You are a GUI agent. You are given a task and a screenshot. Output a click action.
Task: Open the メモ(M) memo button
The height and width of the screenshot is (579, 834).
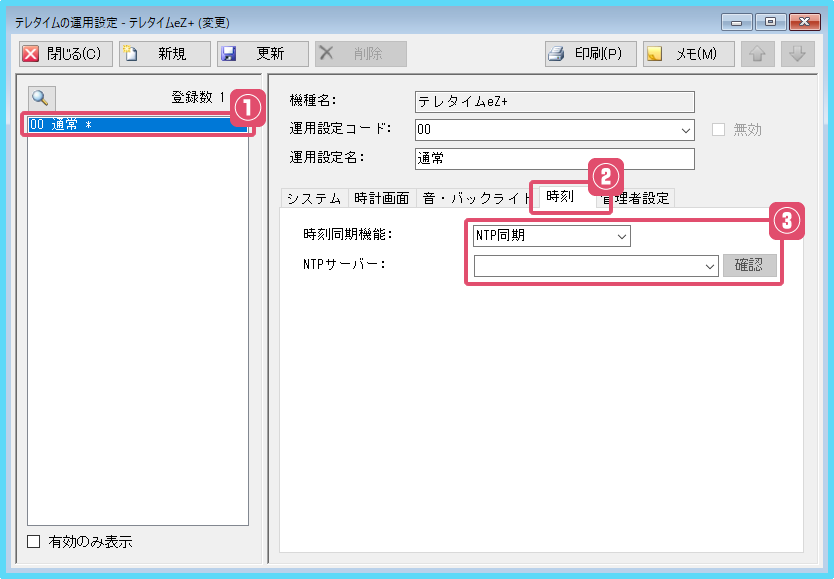pyautogui.click(x=688, y=54)
